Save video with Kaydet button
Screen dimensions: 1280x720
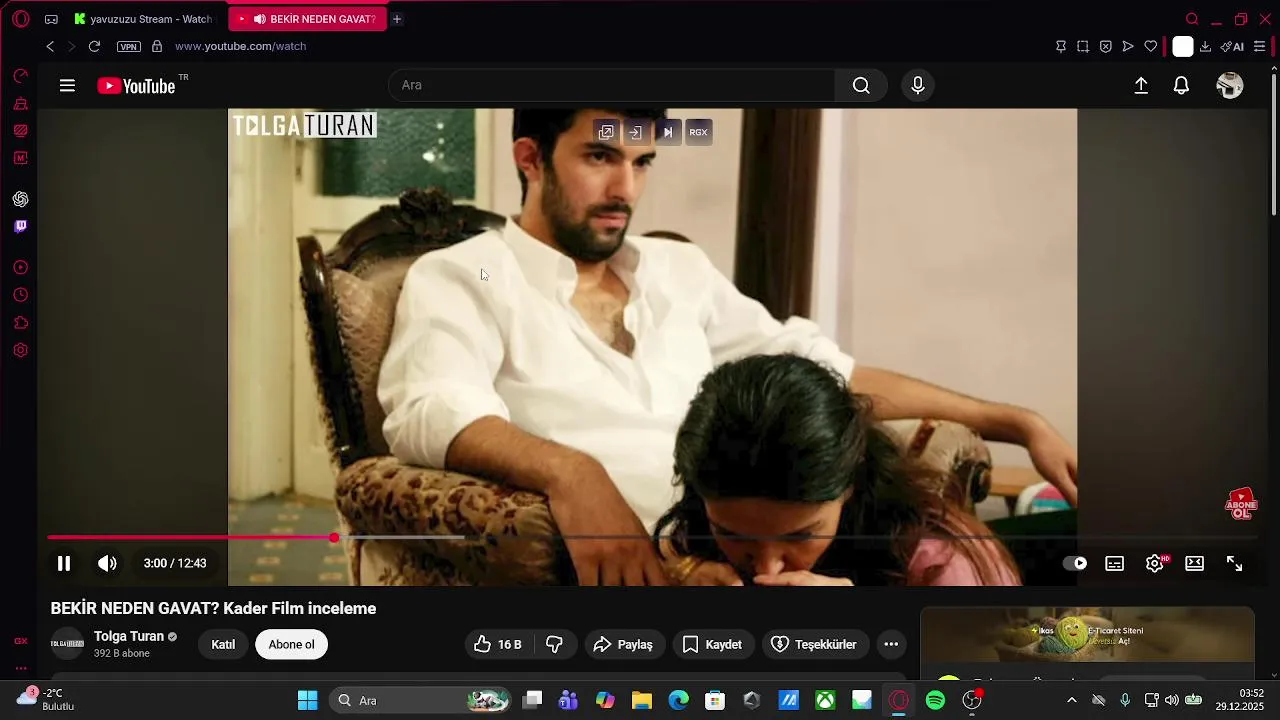pyautogui.click(x=712, y=645)
